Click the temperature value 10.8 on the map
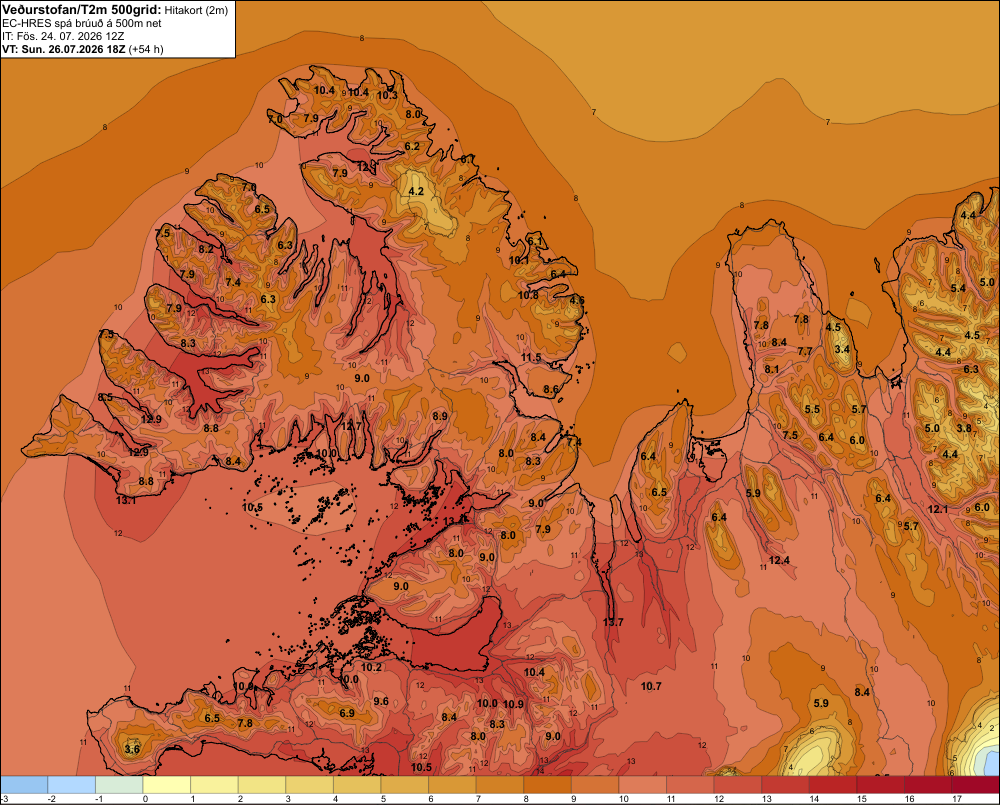 [528, 295]
